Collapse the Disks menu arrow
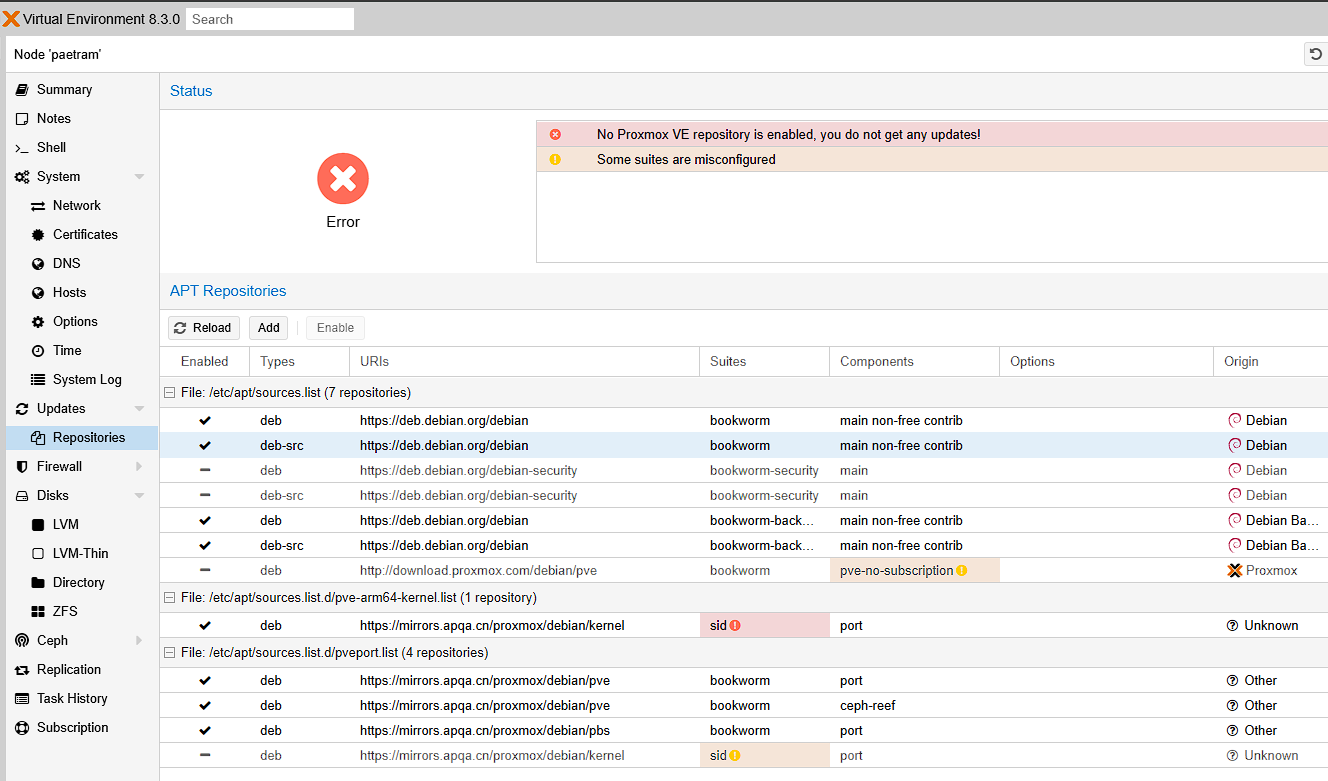 tap(139, 496)
